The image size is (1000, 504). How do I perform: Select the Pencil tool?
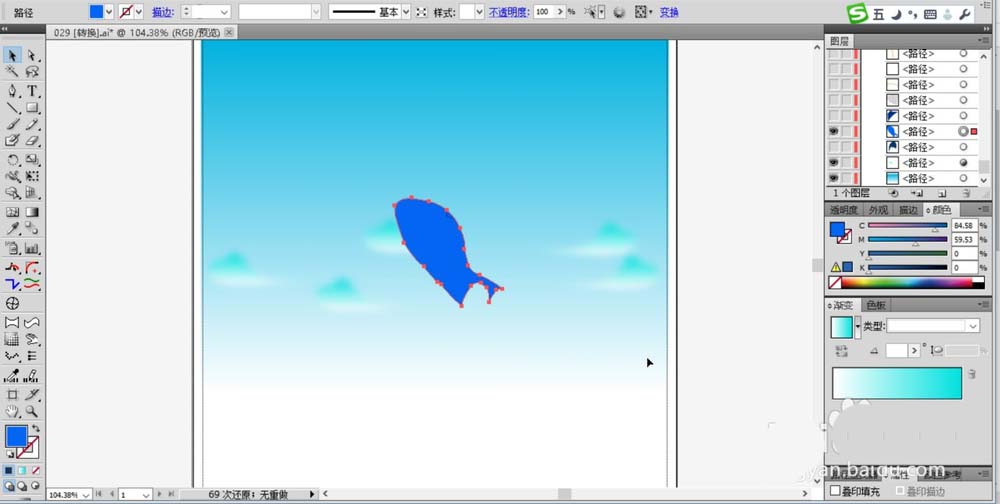(x=32, y=124)
